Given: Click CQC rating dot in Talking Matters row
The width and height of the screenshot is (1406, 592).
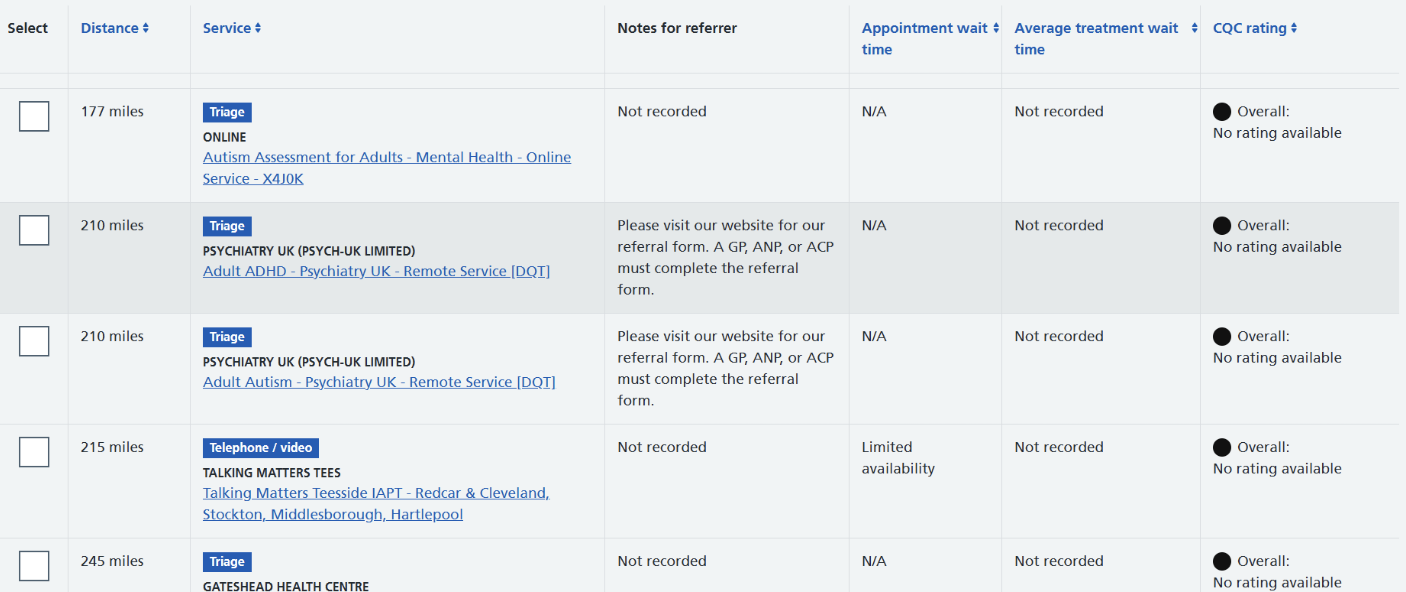Looking at the screenshot, I should tap(1222, 448).
